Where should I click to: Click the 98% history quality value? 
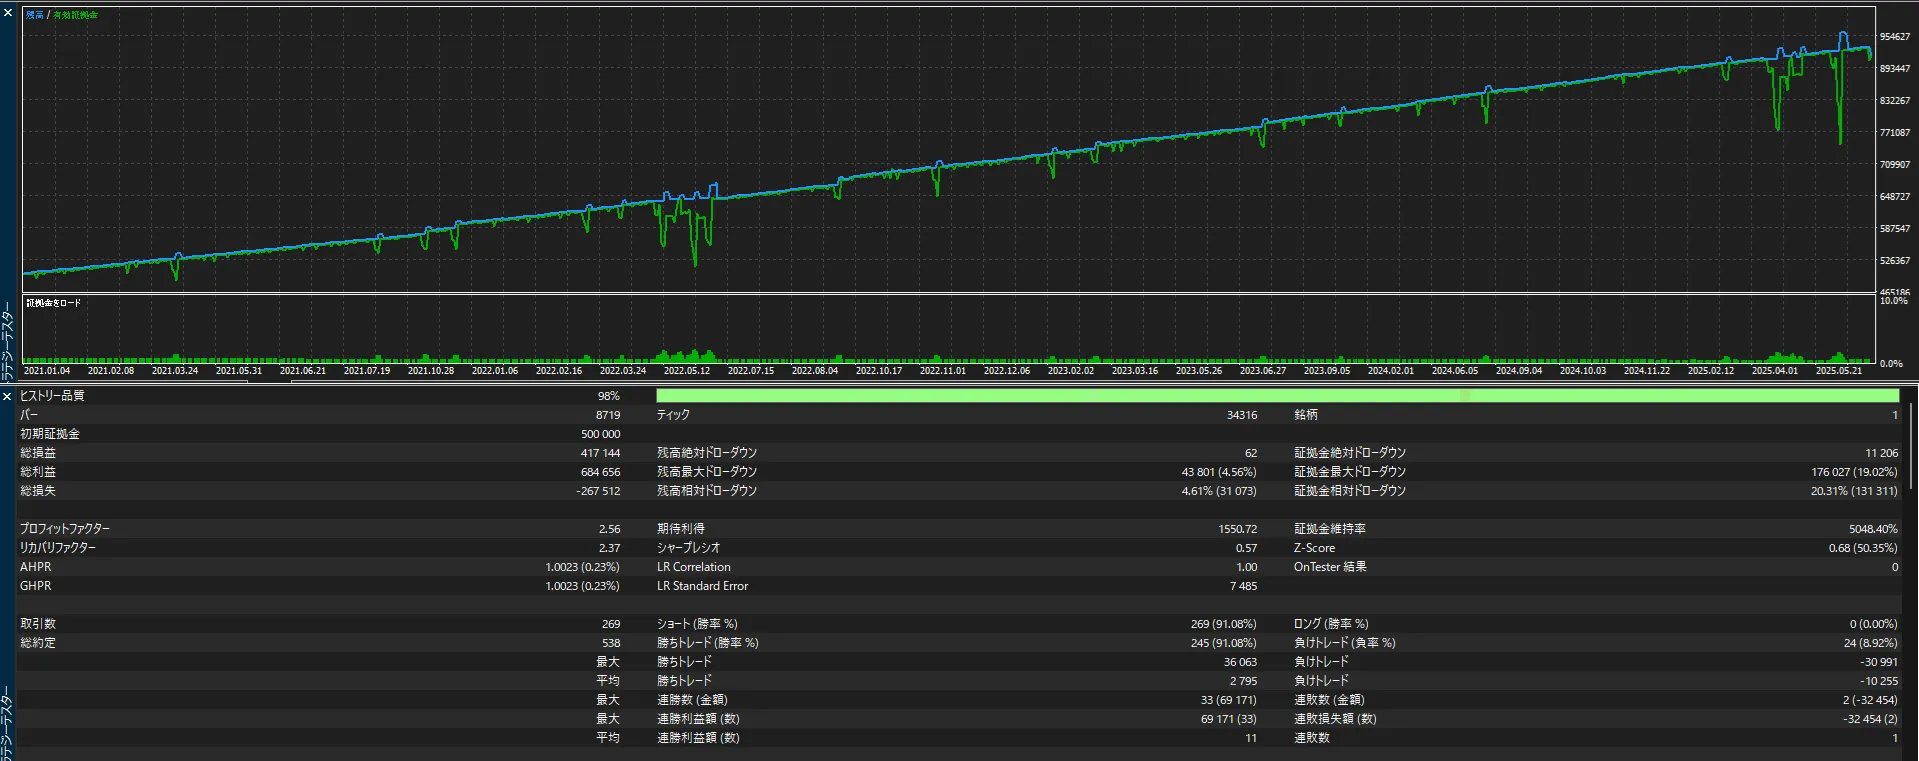point(609,396)
